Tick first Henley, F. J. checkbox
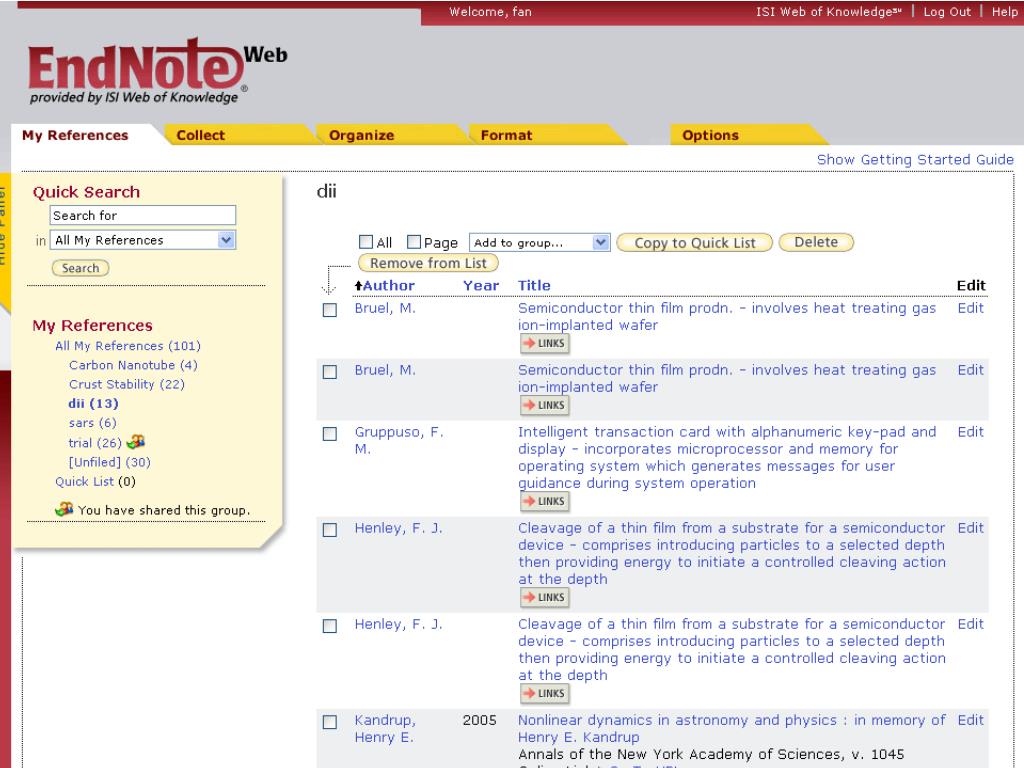Screen dimensions: 1024x768 tap(330, 530)
